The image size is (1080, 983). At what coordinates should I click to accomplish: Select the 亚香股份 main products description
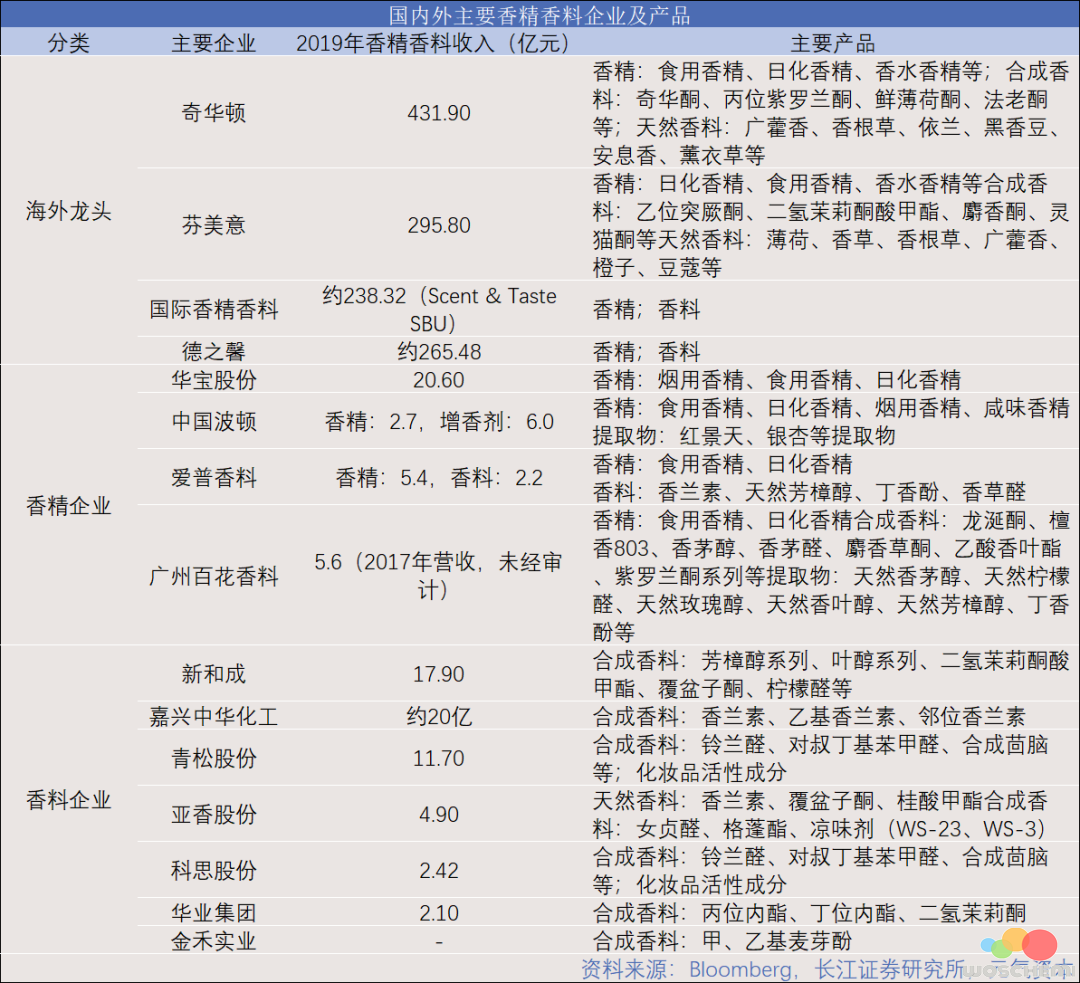coord(820,814)
